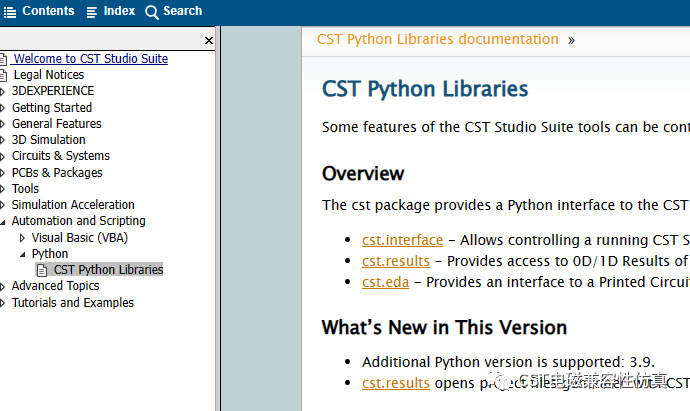Expand the Visual Basic (VBA) node arrow
Viewport: 690px width, 411px height.
22,238
